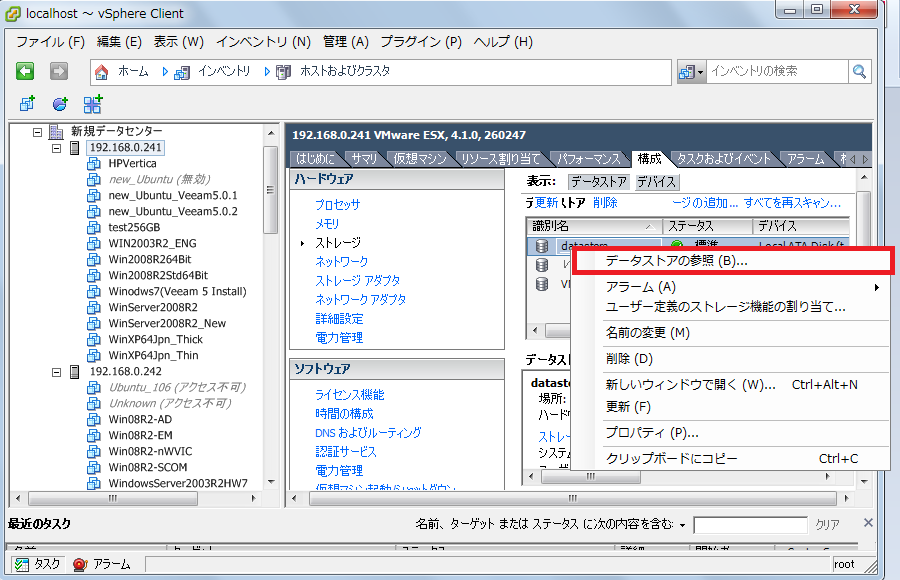900x580 pixels.
Task: Click the second datastore icon in the list
Action: [x=541, y=265]
